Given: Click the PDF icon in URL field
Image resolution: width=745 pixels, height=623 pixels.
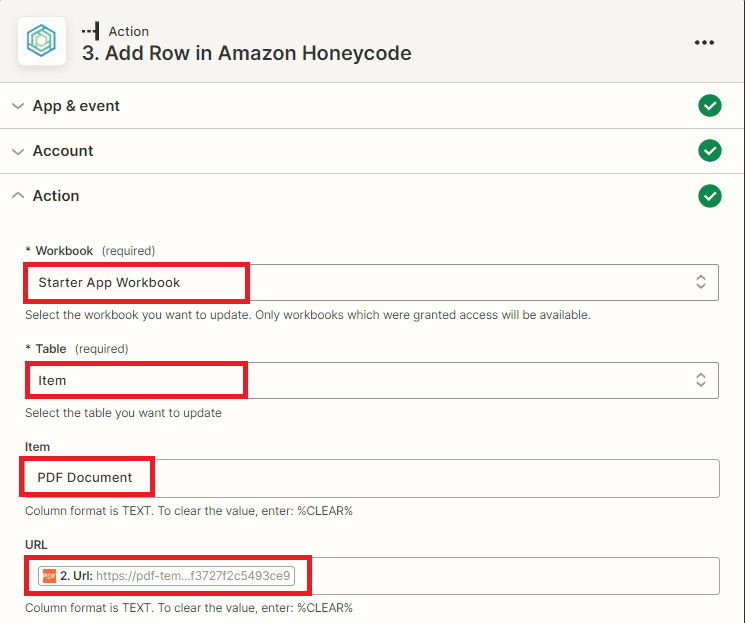Looking at the screenshot, I should pyautogui.click(x=49, y=576).
